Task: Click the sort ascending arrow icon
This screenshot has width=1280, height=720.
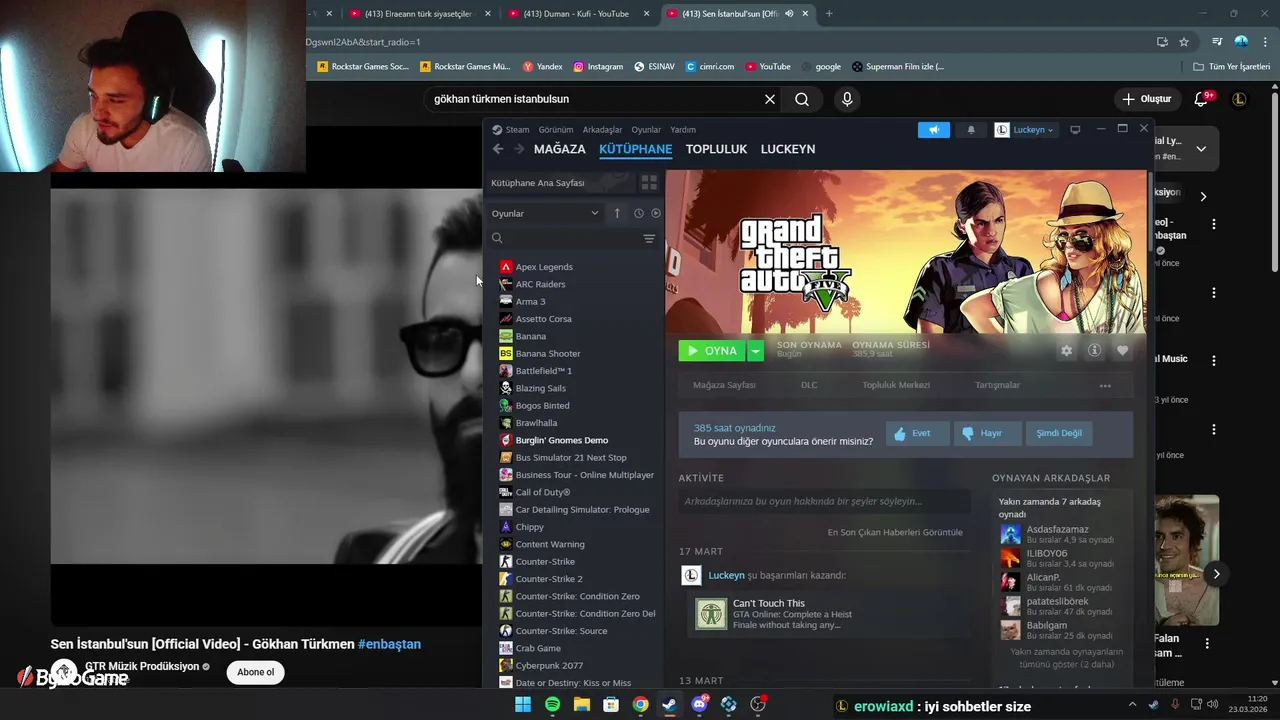Action: coord(617,213)
